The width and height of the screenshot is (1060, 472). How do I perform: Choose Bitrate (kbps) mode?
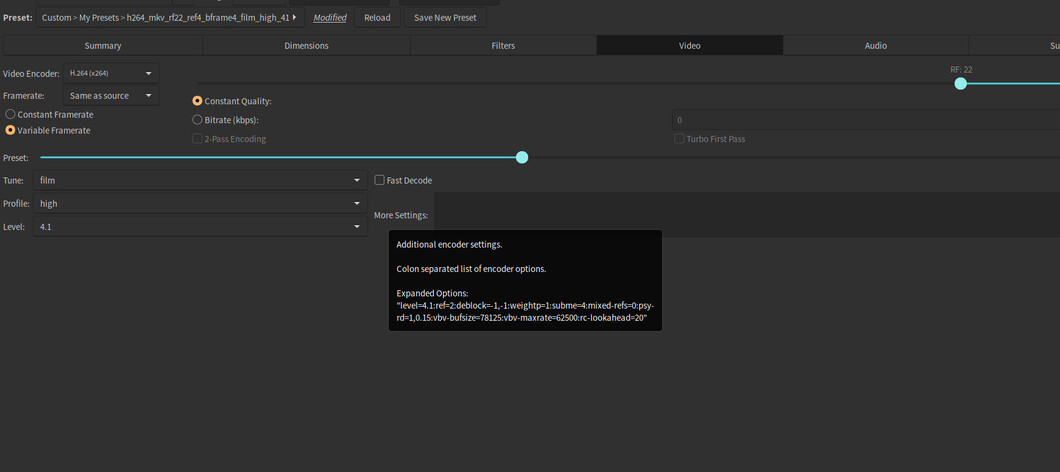[226, 120]
